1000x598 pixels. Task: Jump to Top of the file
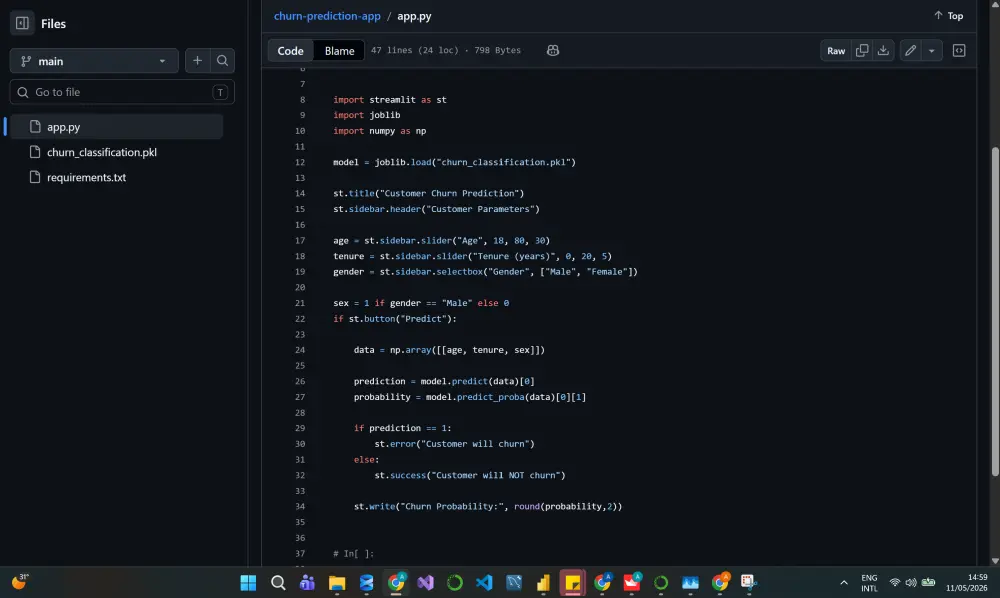pyautogui.click(x=948, y=16)
